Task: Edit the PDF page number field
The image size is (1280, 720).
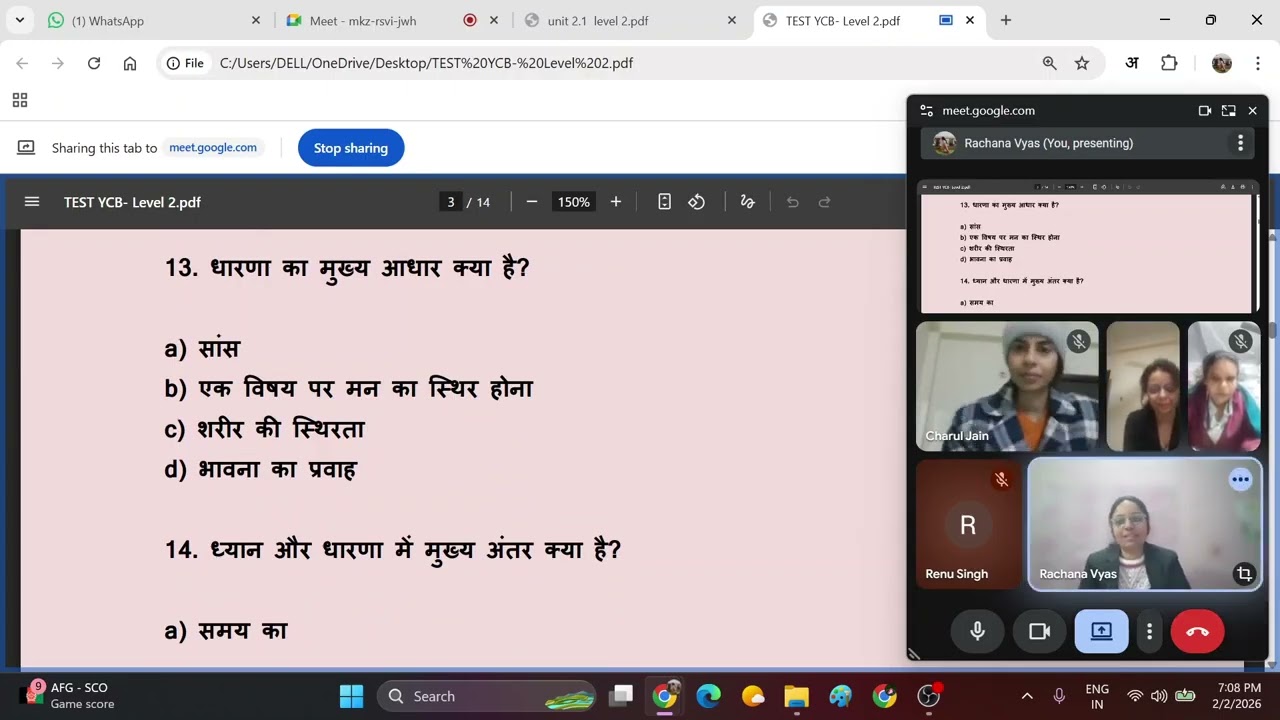Action: pos(450,202)
